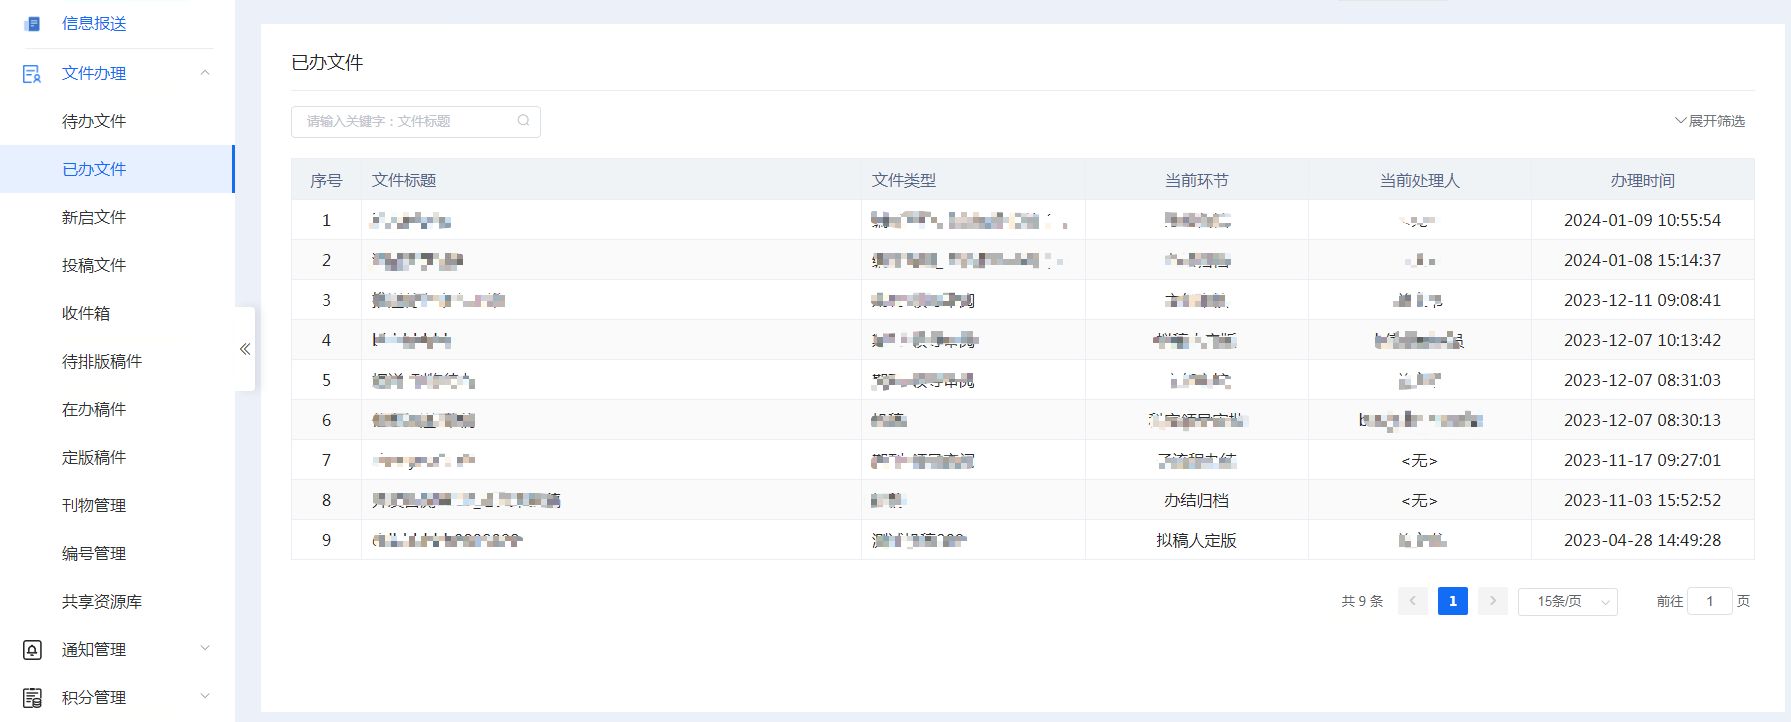Expand the 通知管理 menu chevron
Image resolution: width=1791 pixels, height=722 pixels.
(205, 649)
